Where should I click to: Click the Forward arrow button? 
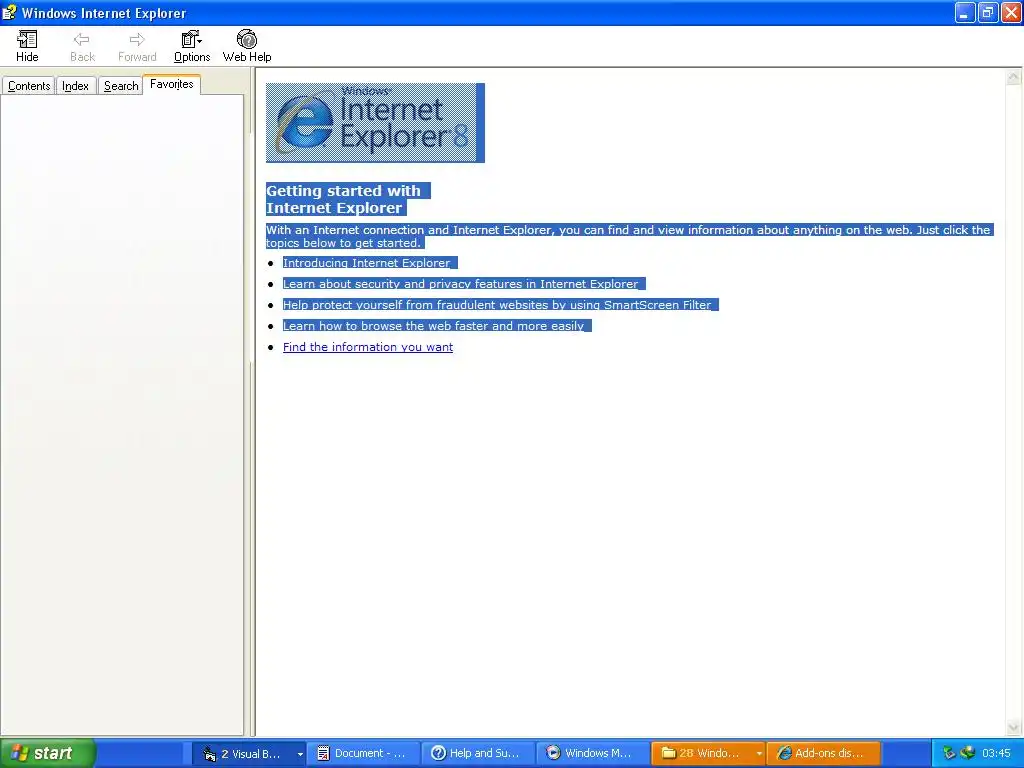pos(137,46)
